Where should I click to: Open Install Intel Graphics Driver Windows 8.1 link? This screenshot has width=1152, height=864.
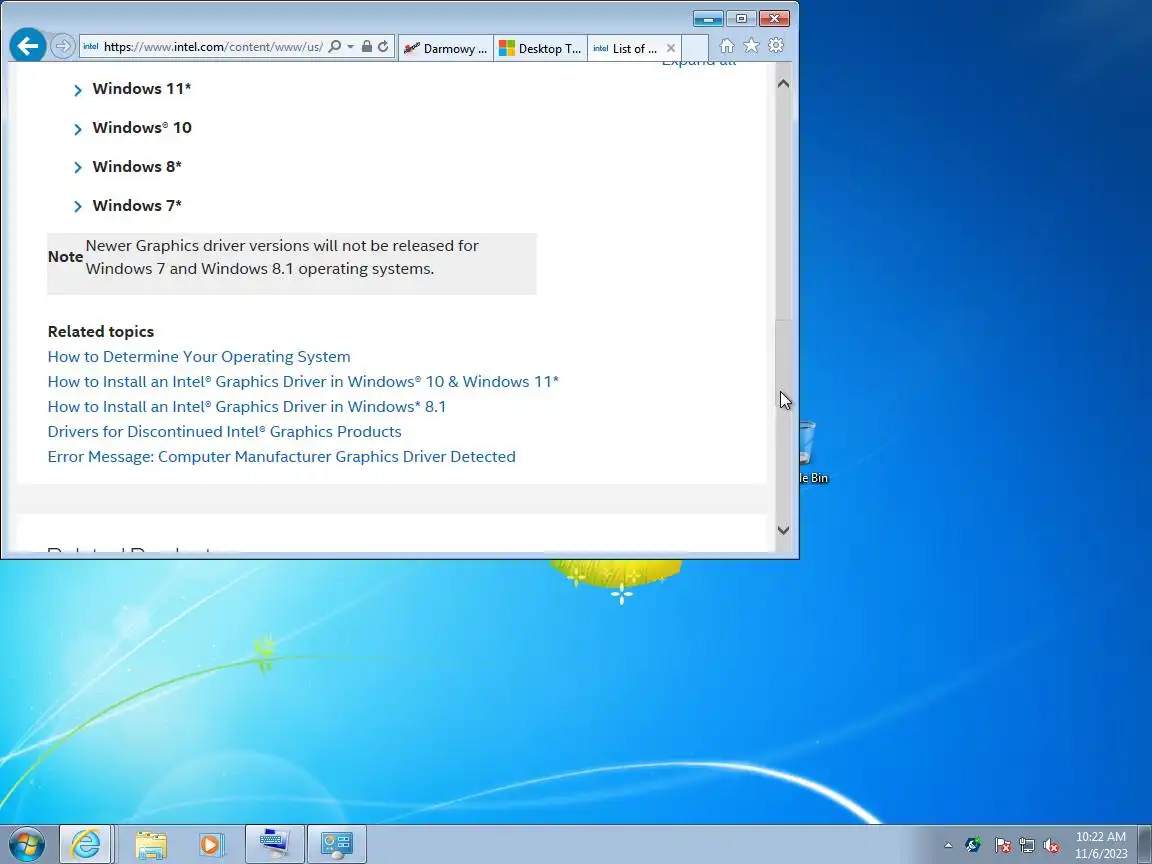pos(247,406)
